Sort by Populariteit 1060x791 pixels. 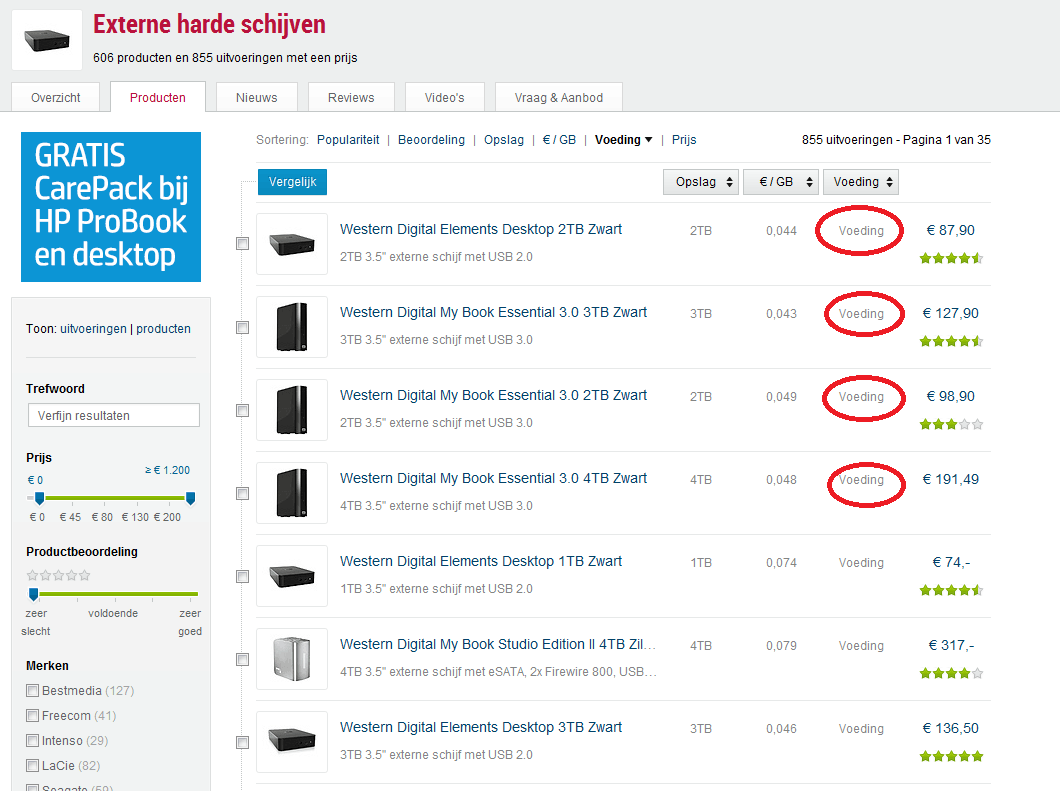tap(348, 140)
